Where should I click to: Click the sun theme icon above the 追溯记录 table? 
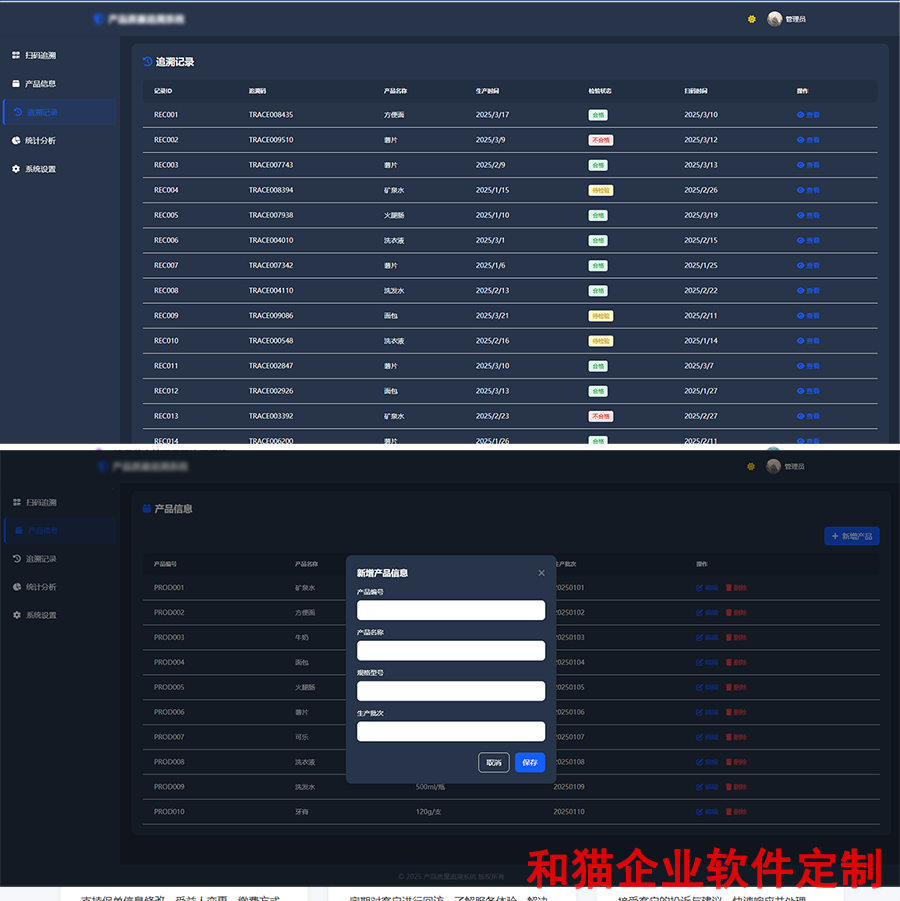pyautogui.click(x=751, y=19)
